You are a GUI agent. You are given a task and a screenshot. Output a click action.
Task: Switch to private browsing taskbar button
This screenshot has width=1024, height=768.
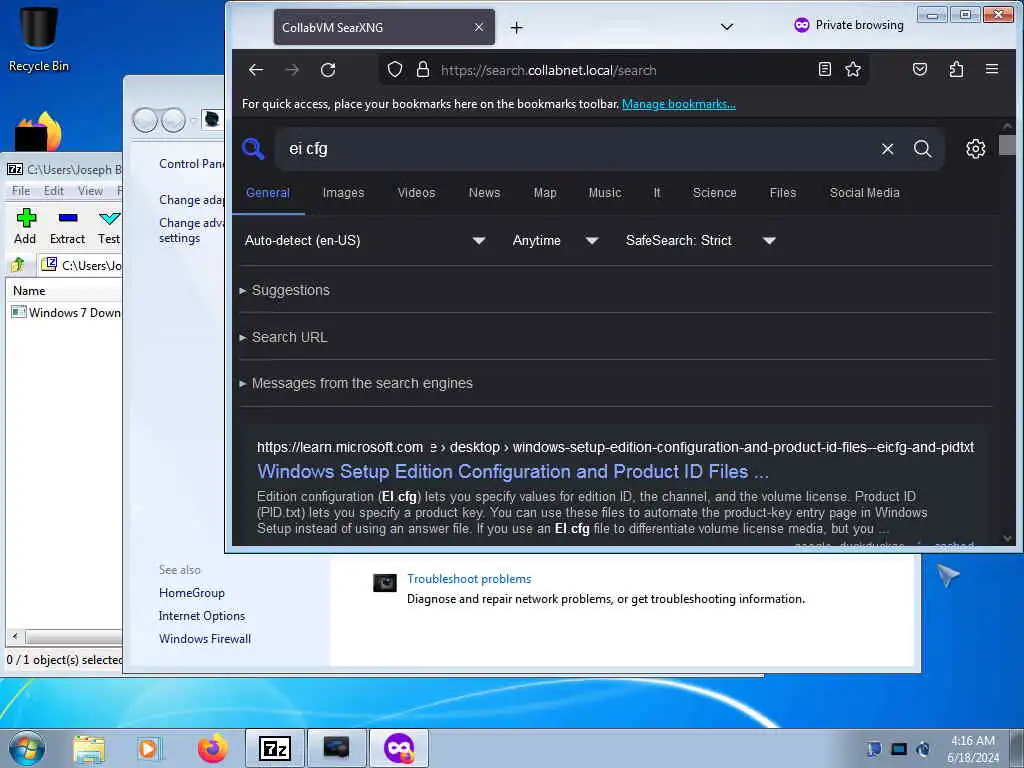click(399, 749)
